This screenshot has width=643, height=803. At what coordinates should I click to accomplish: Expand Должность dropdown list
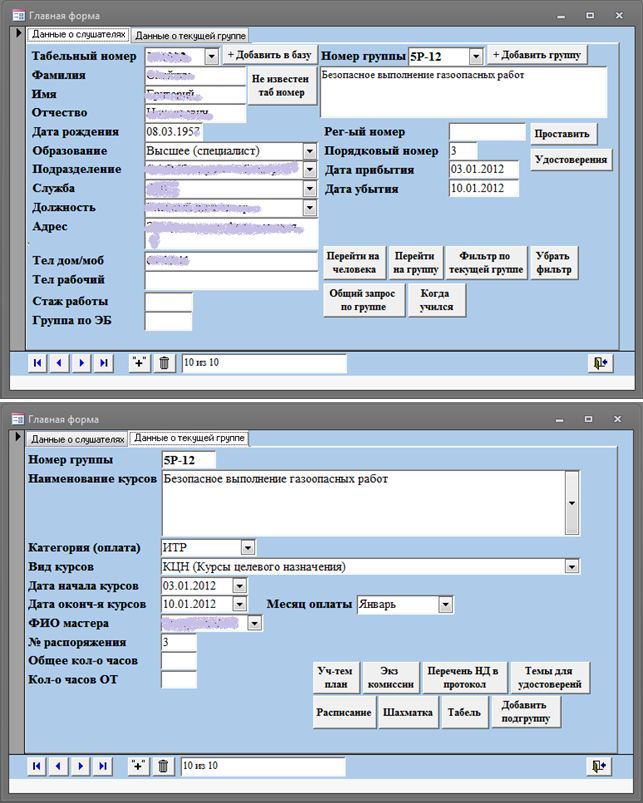[x=310, y=208]
